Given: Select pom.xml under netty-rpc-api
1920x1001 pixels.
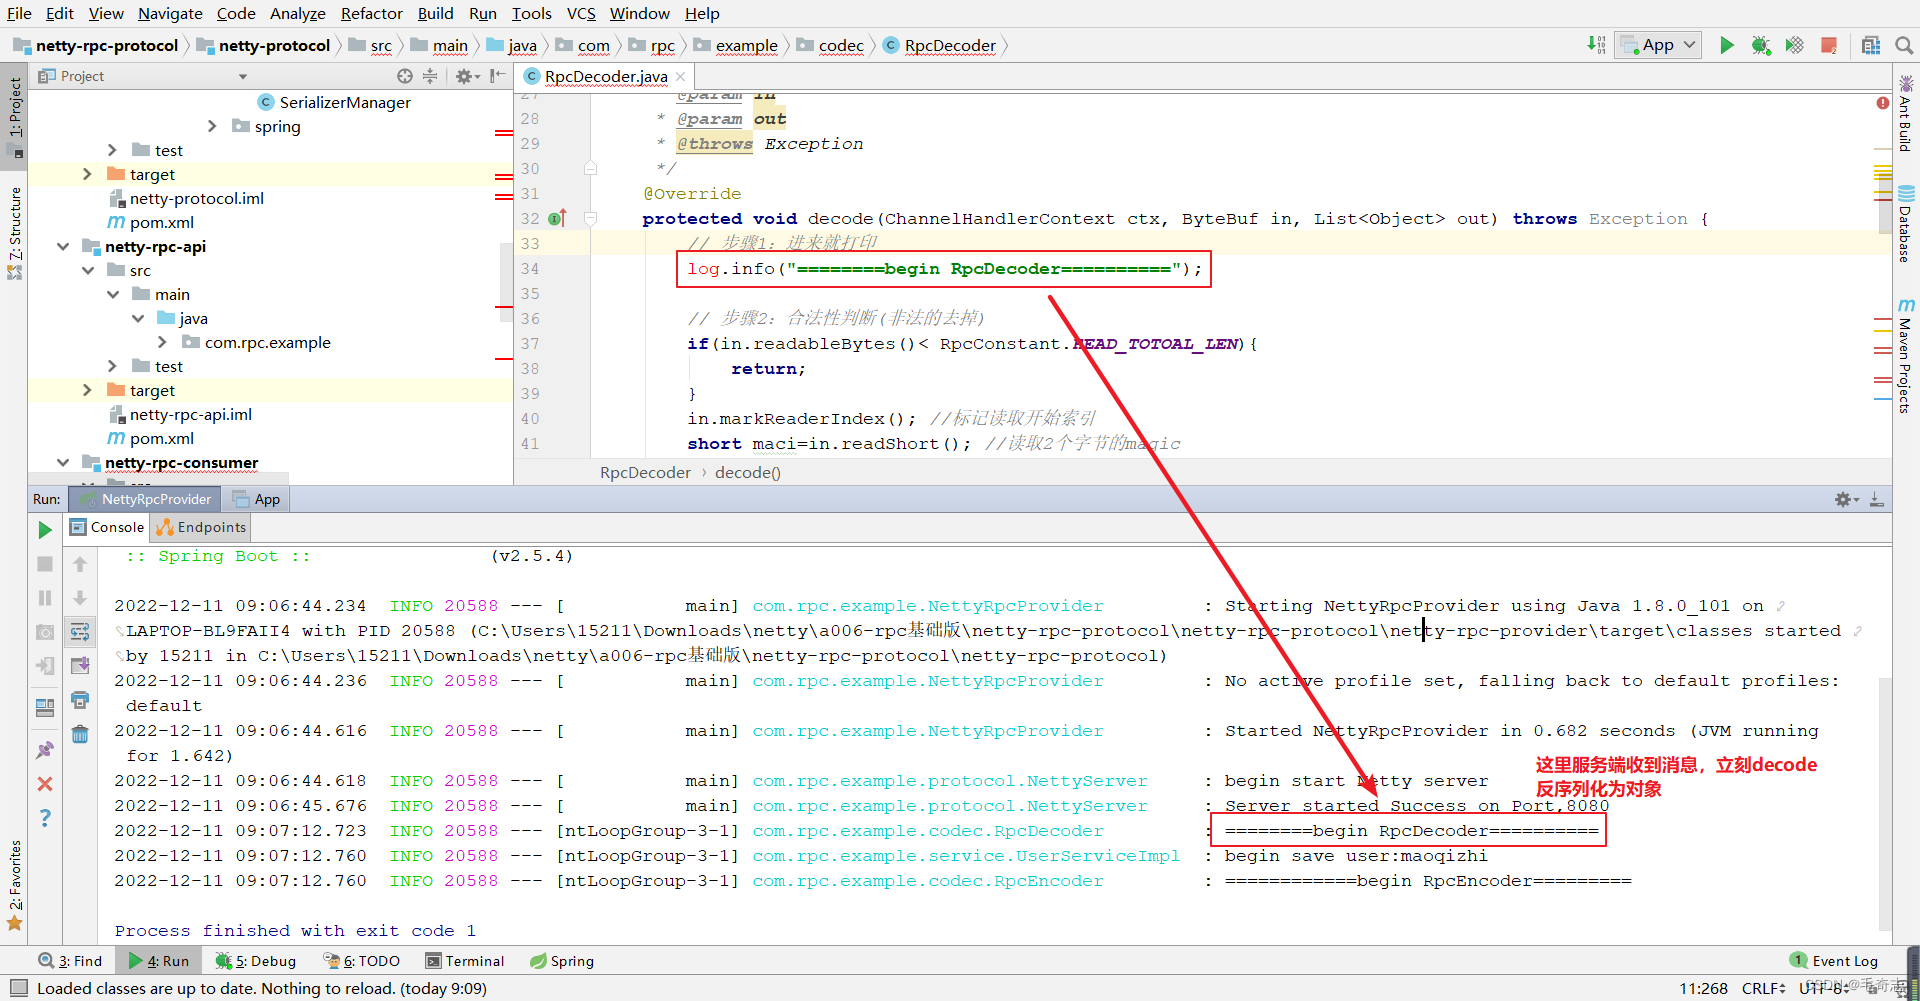Looking at the screenshot, I should point(151,438).
